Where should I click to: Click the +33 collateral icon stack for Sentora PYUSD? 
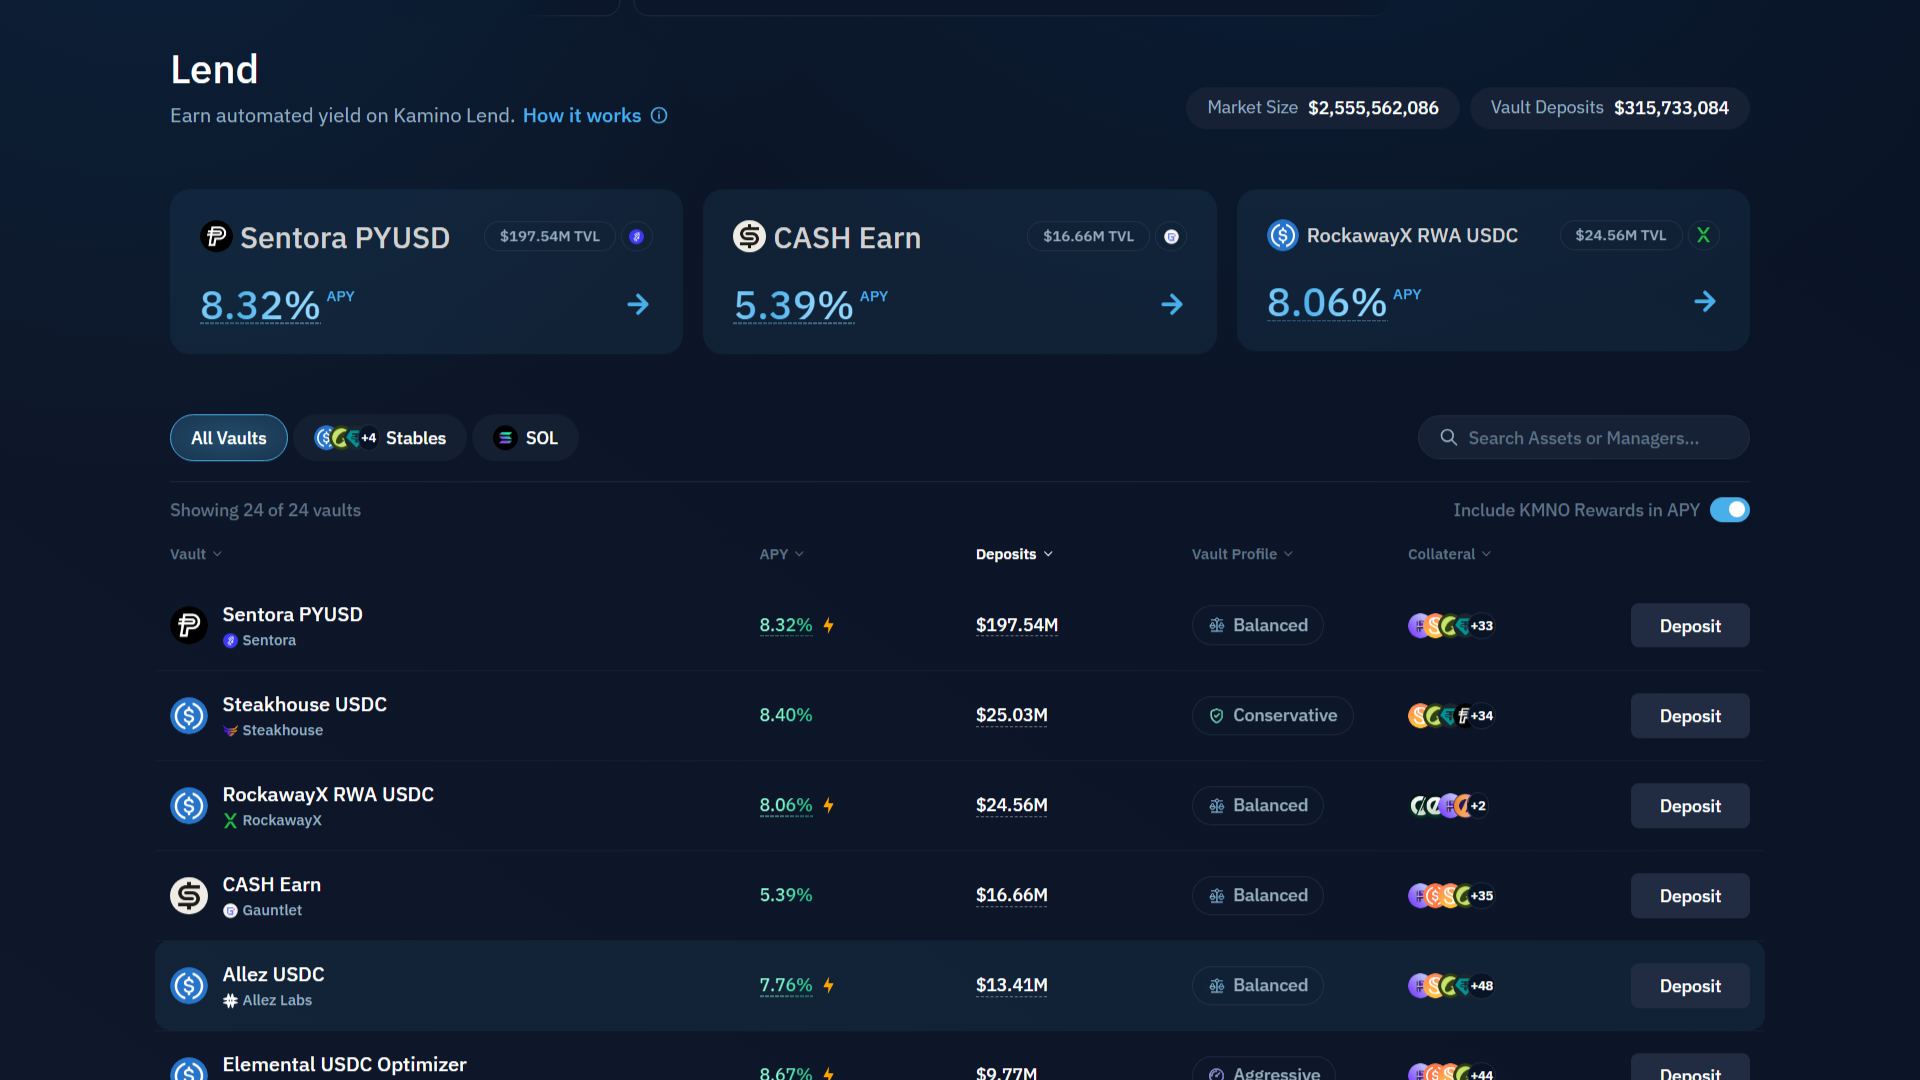pyautogui.click(x=1452, y=625)
